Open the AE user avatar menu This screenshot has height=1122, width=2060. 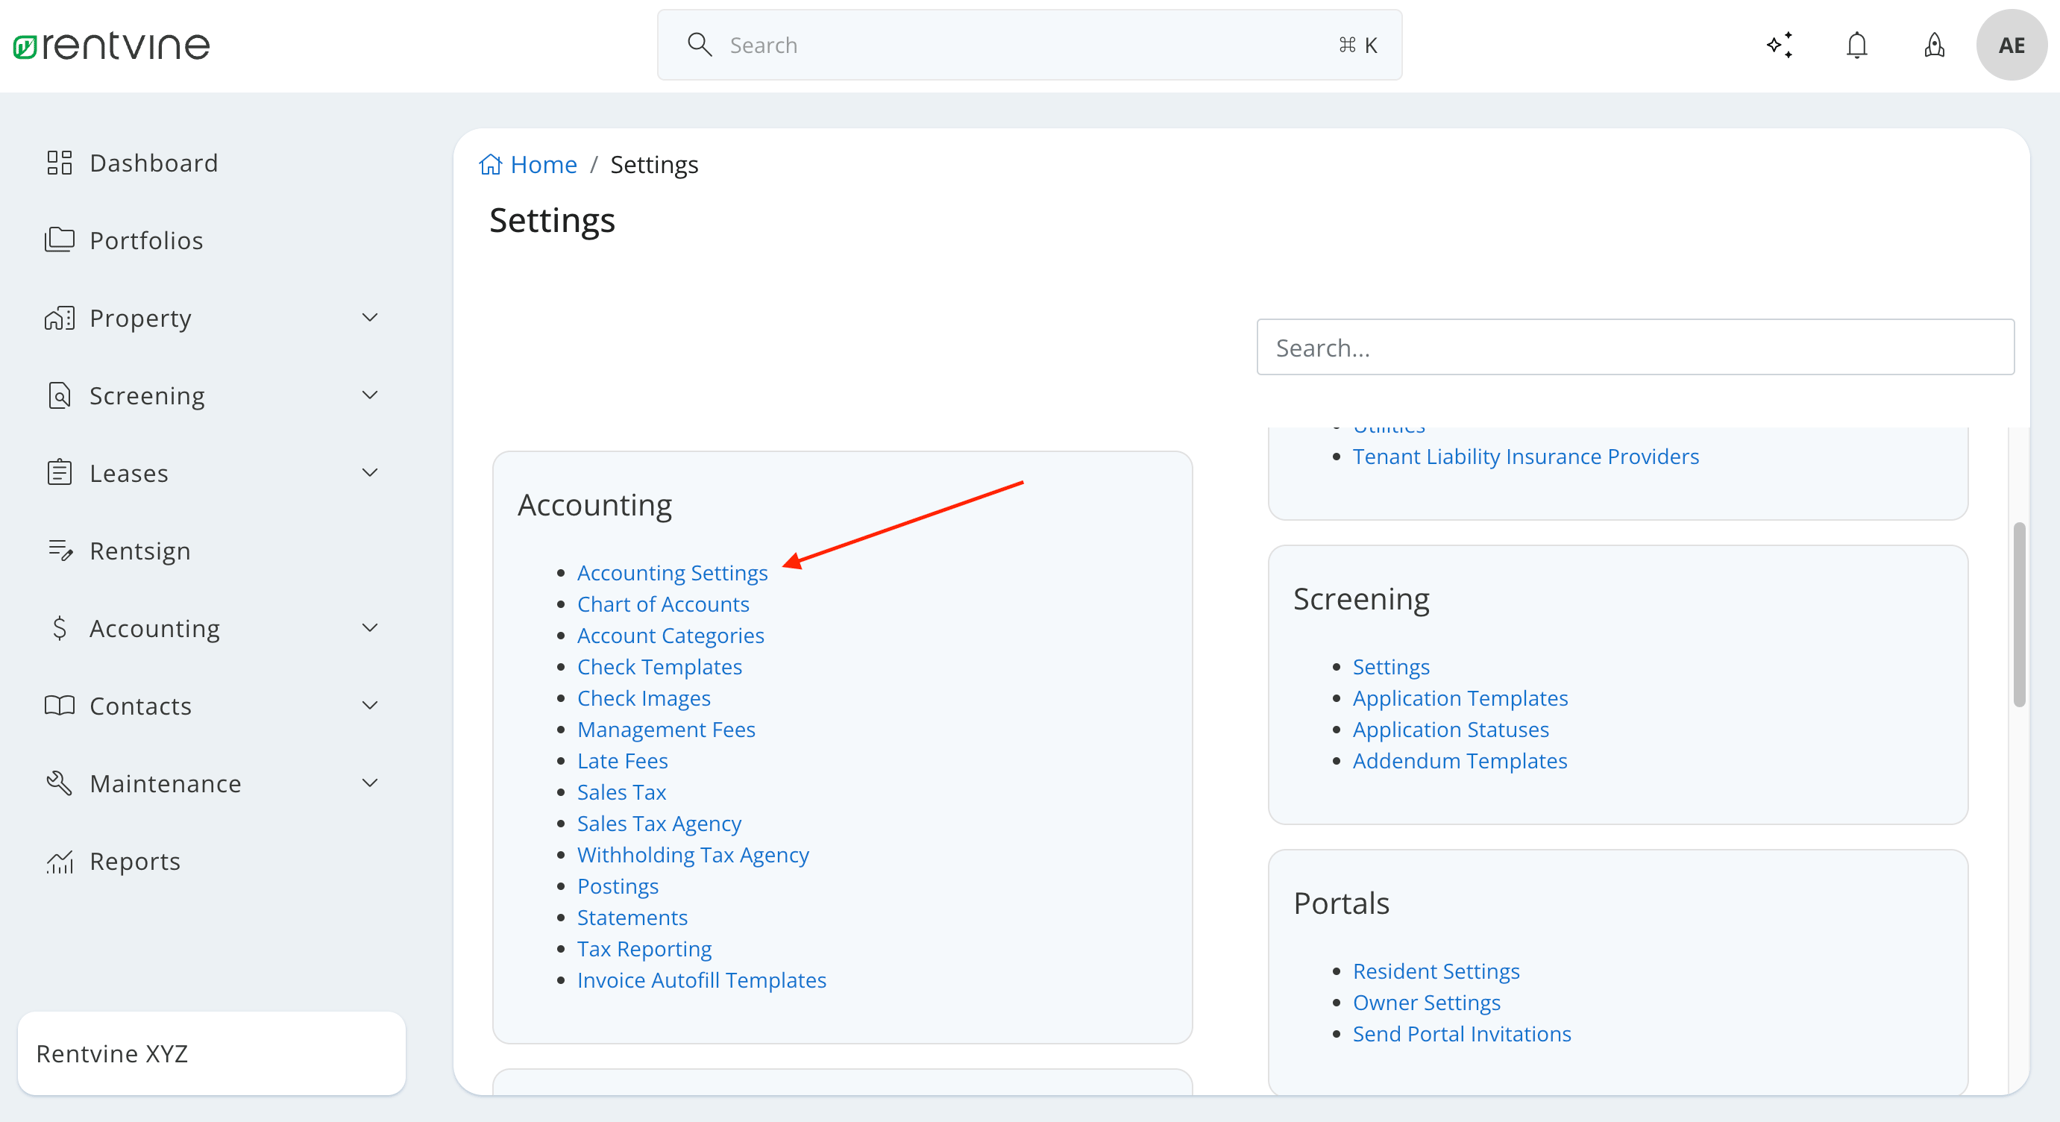tap(2011, 45)
